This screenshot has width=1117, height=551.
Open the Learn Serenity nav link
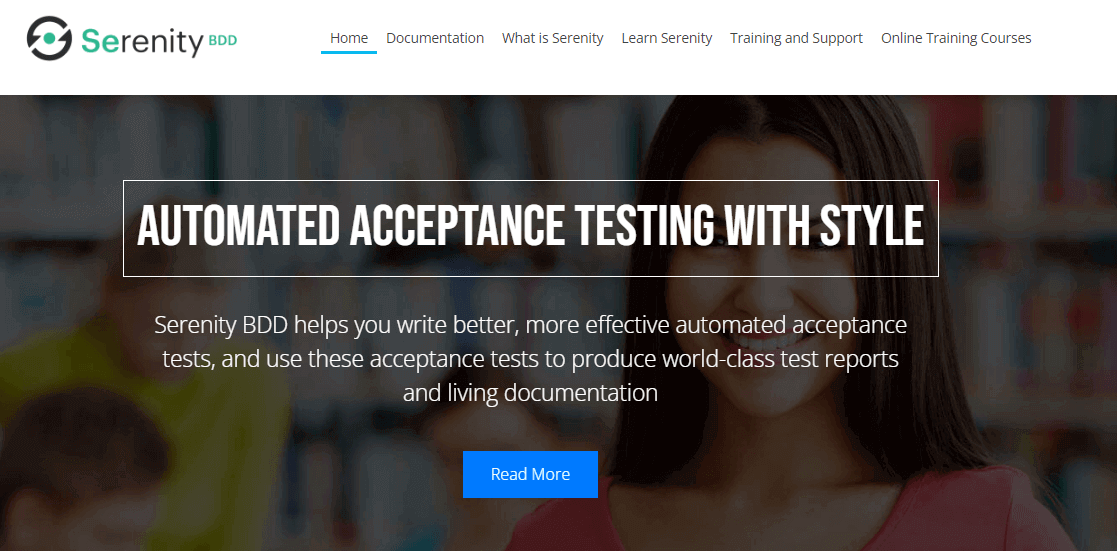(667, 38)
